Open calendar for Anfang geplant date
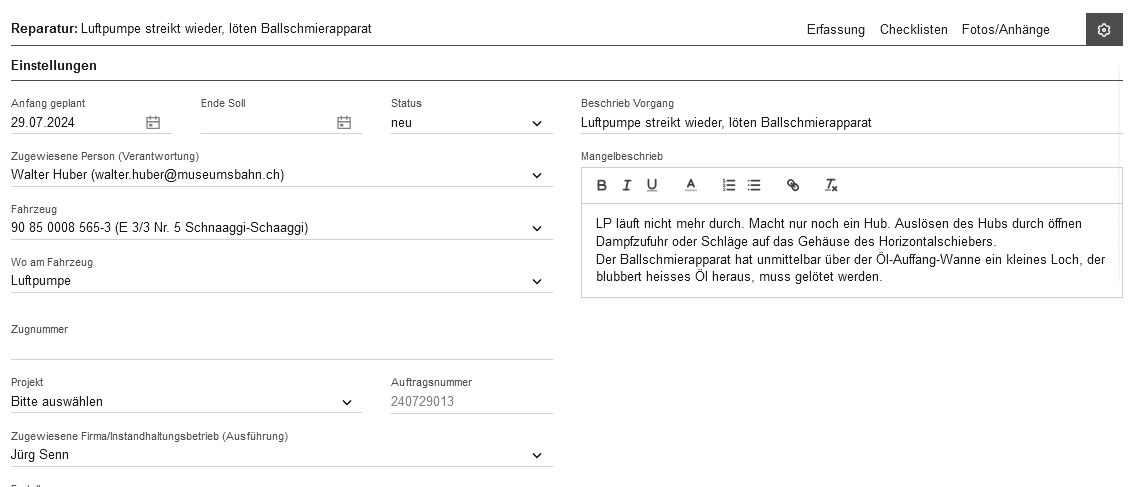Screen dimensions: 1131x487 pos(153,123)
